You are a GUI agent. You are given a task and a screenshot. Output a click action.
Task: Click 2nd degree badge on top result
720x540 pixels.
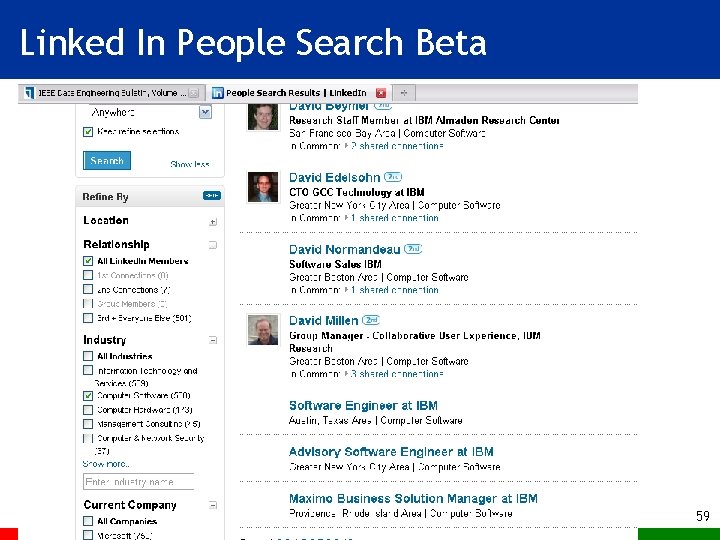pyautogui.click(x=382, y=106)
